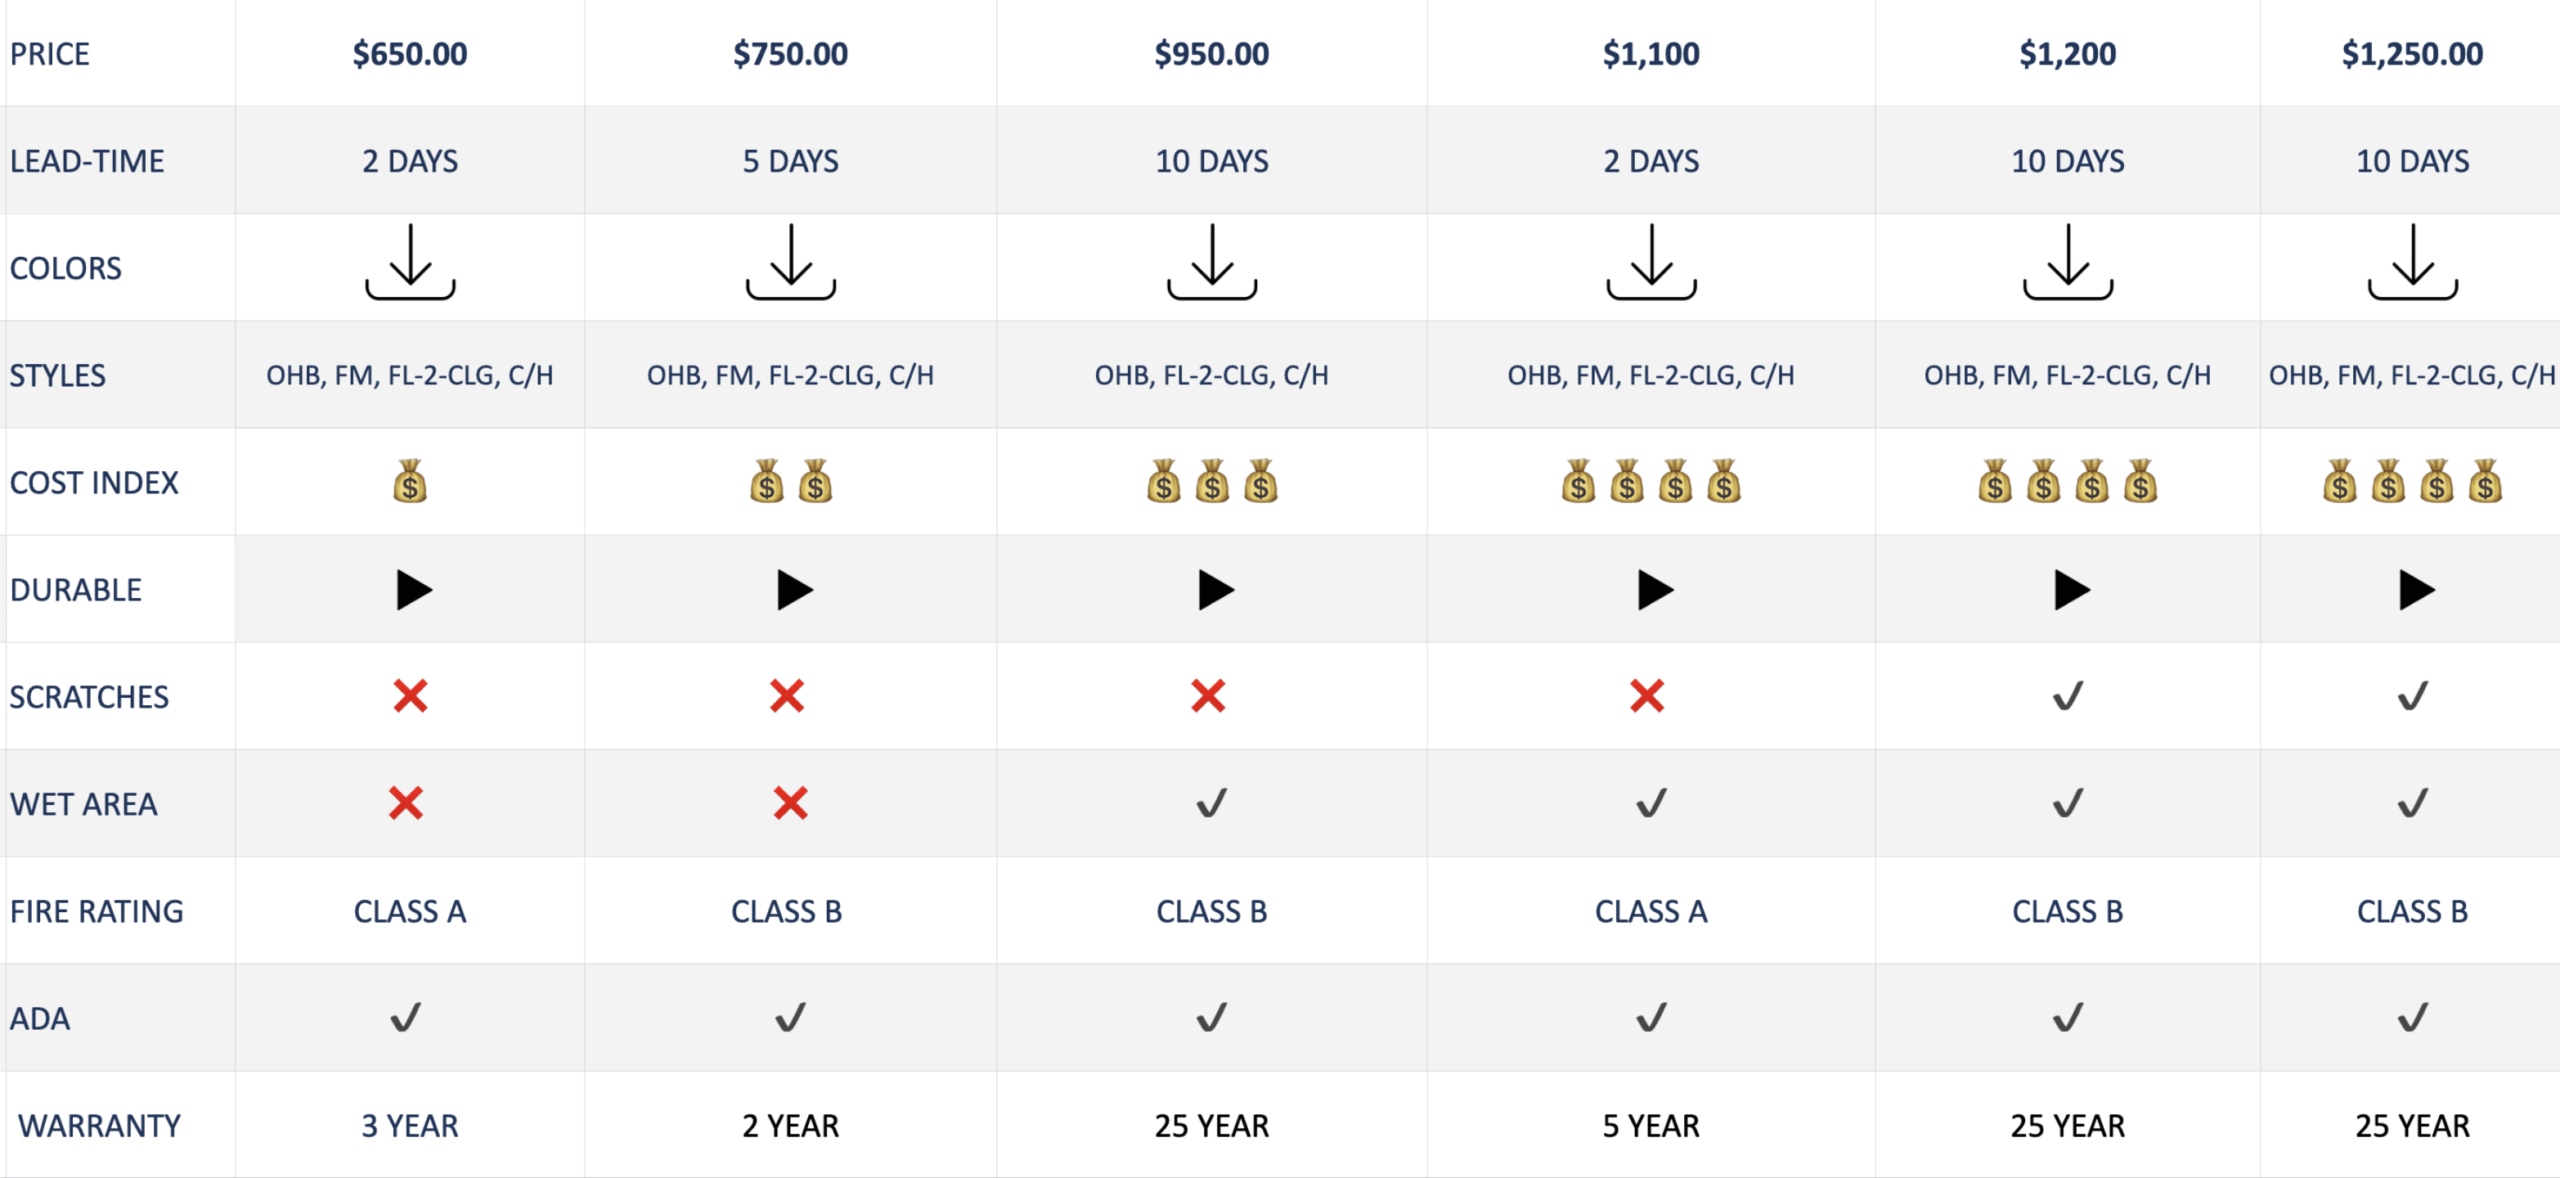Click the FIRE RATING row label
This screenshot has width=2560, height=1178.
coord(97,911)
